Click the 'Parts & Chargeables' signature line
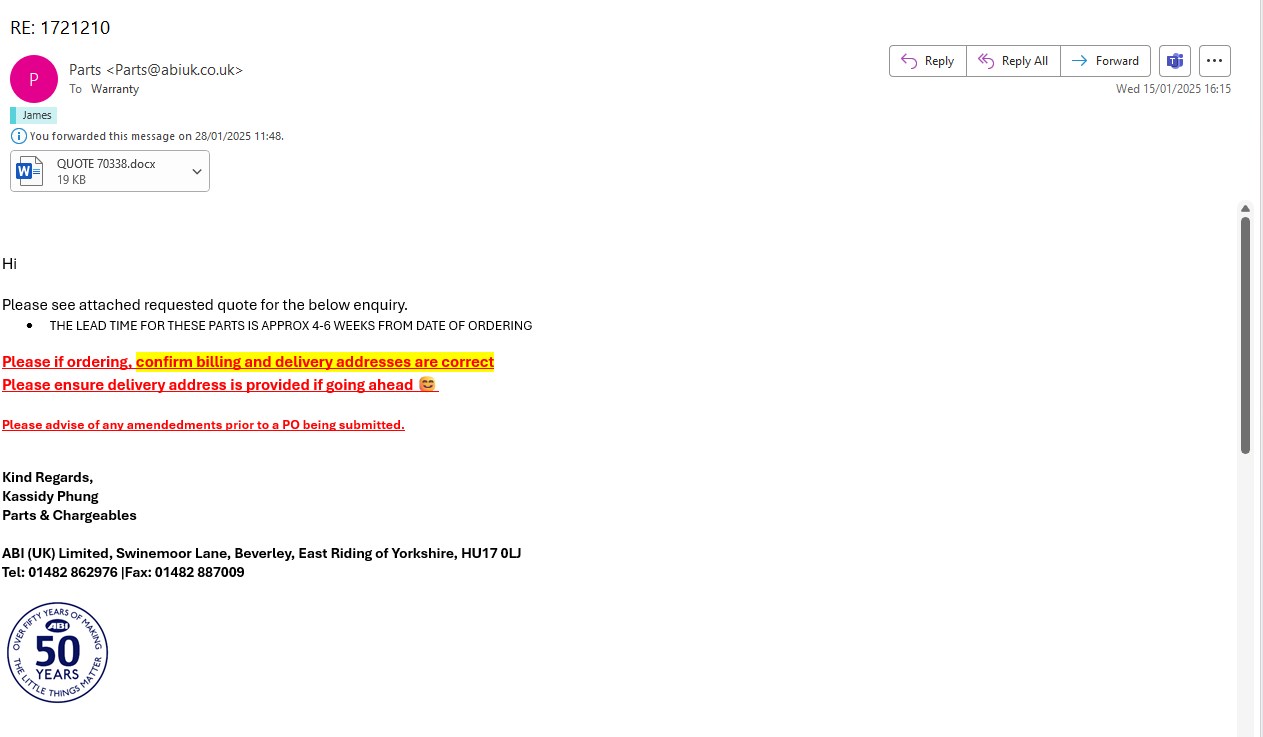The image size is (1263, 737). point(69,515)
